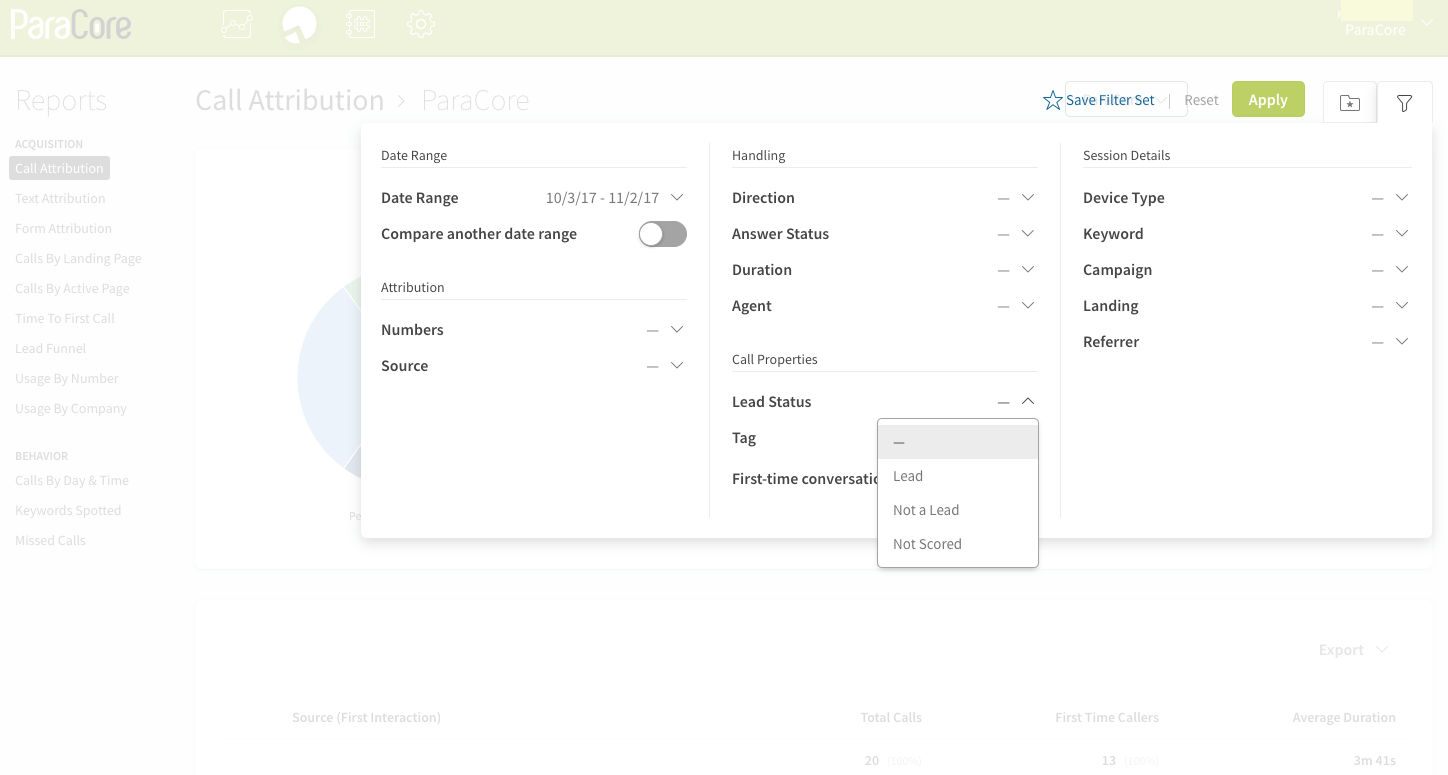Select the blank dash Lead Status option
Viewport: 1448px width, 775px height.
tap(958, 442)
